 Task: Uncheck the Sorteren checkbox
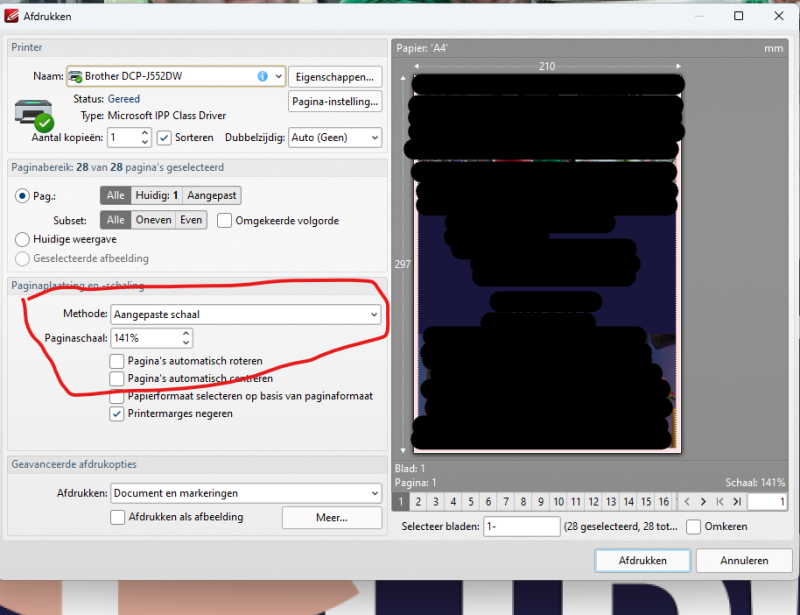pyautogui.click(x=165, y=137)
